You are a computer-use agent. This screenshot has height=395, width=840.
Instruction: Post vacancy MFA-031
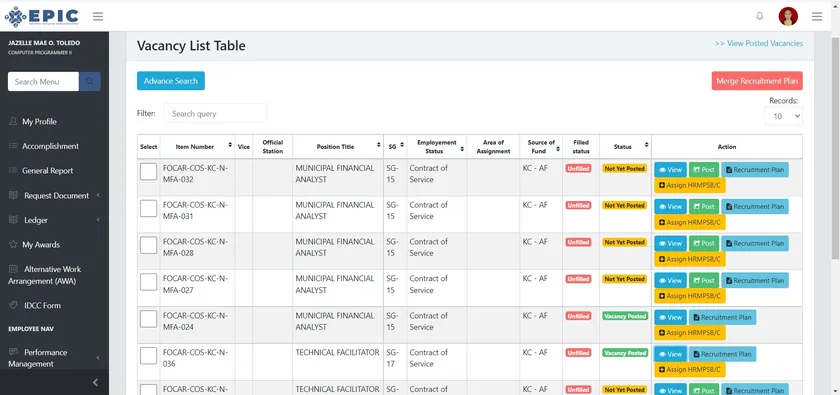704,207
